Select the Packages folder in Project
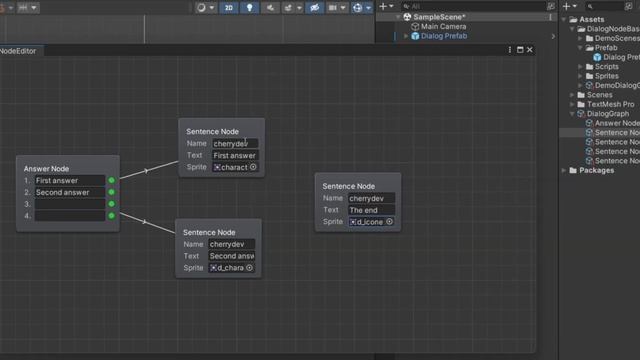This screenshot has height=360, width=640. (x=596, y=170)
